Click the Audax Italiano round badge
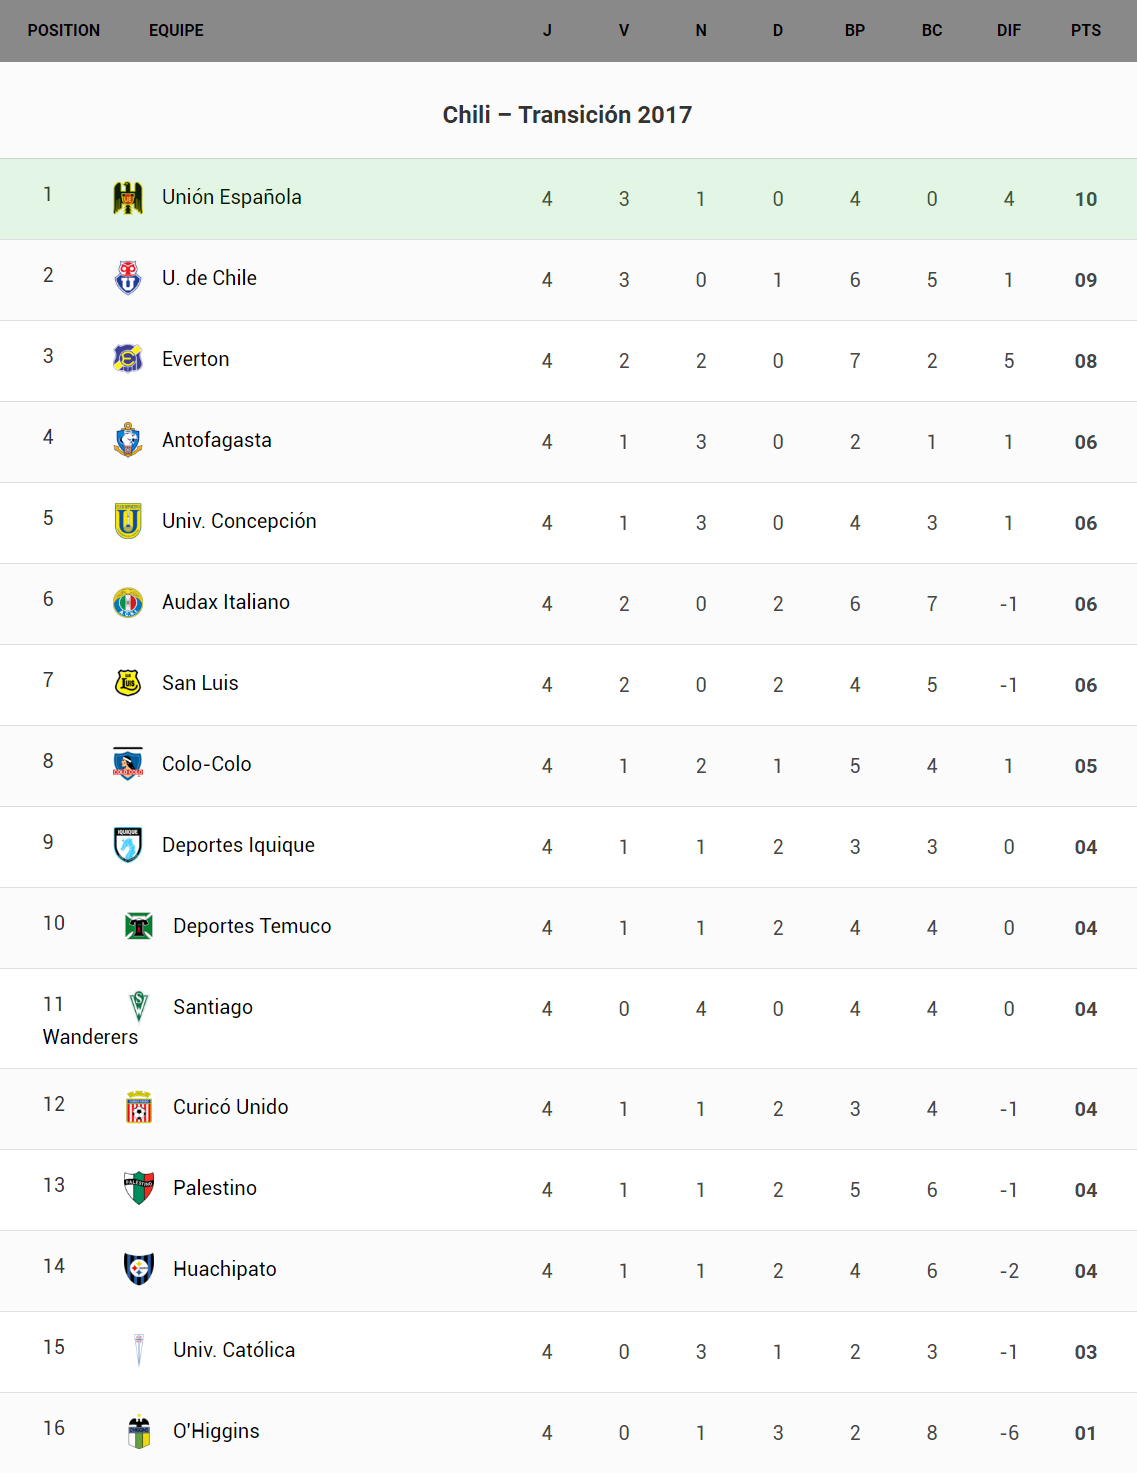Screen dimensions: 1137x1473 coord(128,602)
